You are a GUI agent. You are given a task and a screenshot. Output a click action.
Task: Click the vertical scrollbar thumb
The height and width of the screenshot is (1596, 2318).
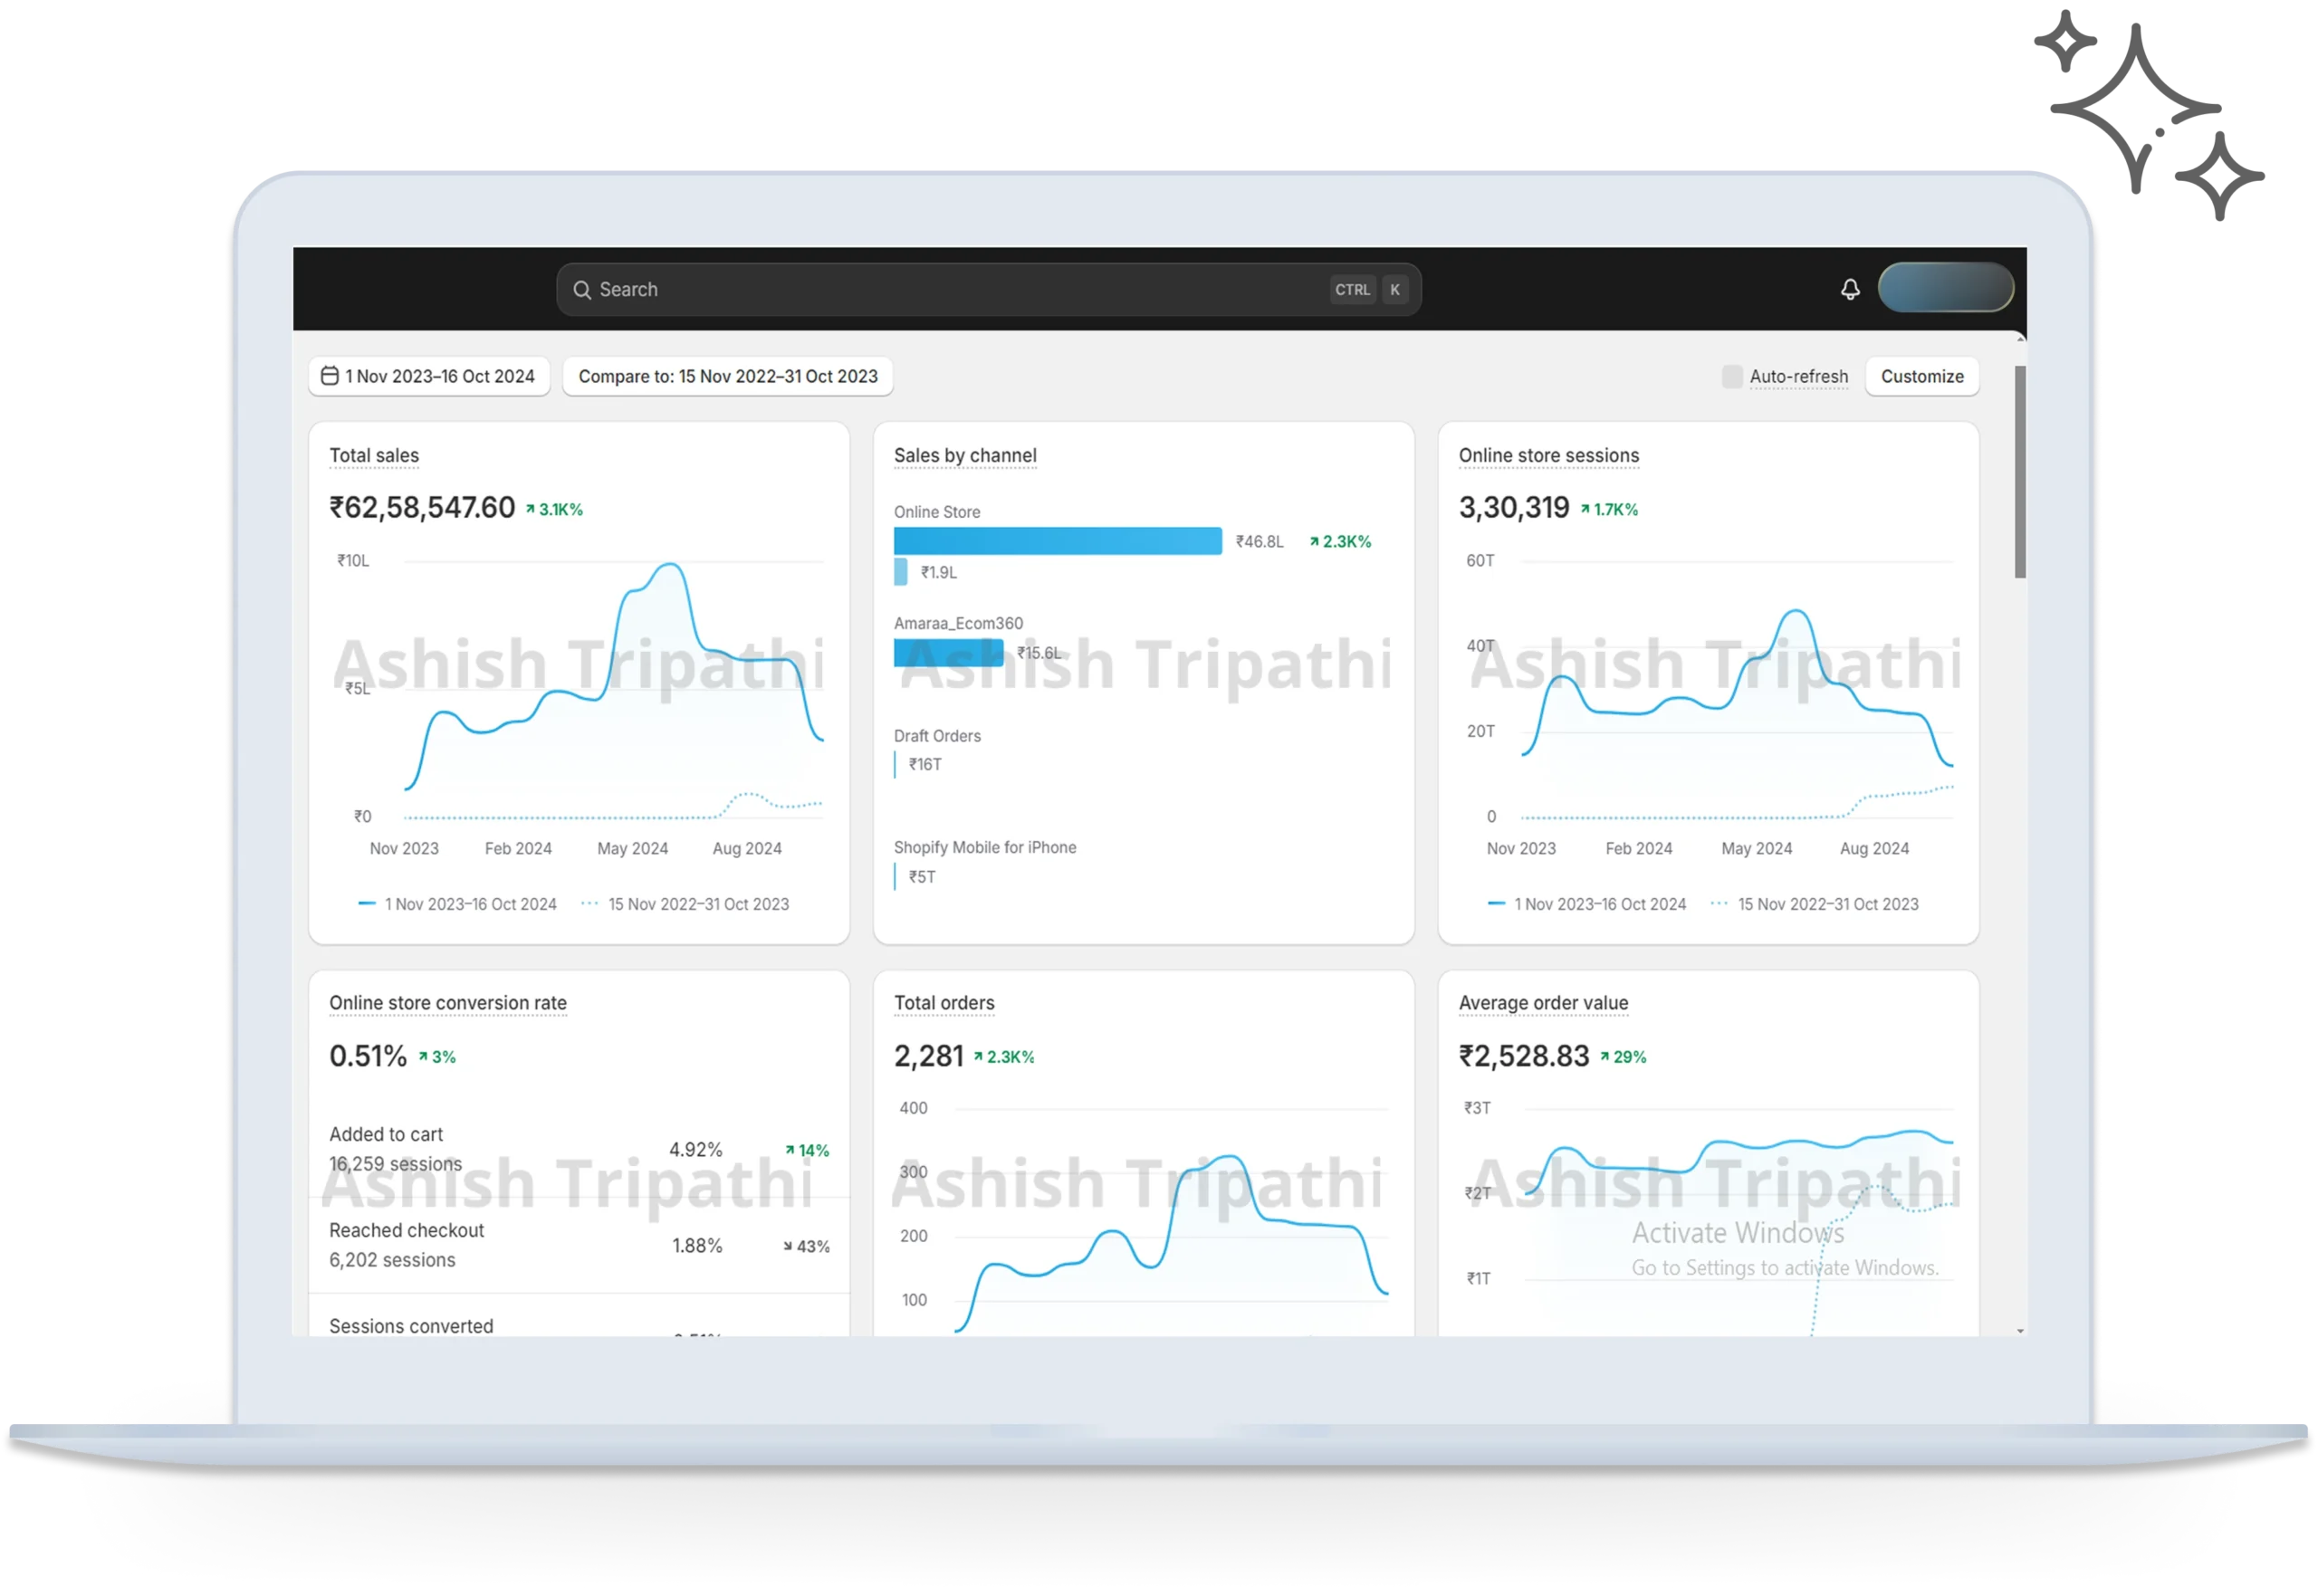(x=2019, y=470)
